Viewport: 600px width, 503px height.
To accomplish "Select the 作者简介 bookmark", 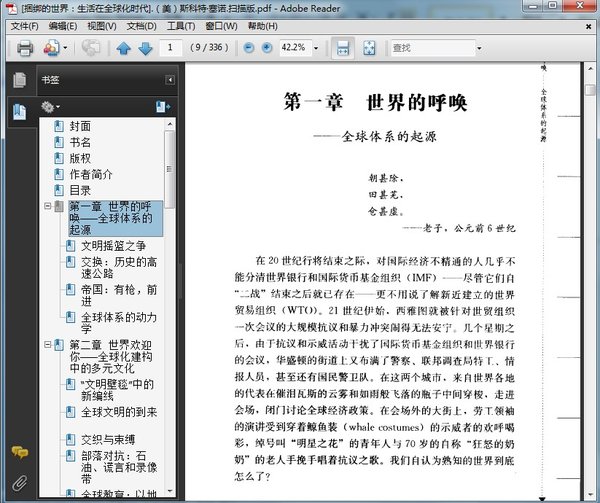I will pyautogui.click(x=91, y=174).
